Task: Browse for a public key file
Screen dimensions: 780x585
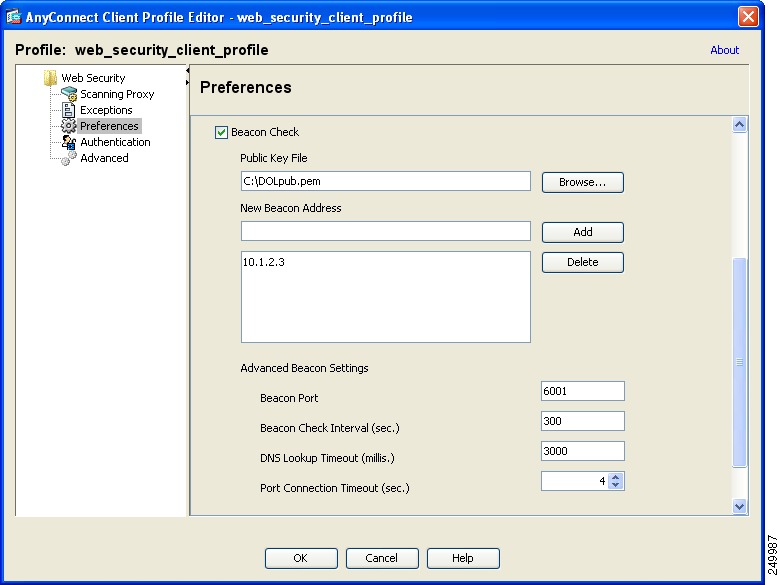Action: pos(583,182)
